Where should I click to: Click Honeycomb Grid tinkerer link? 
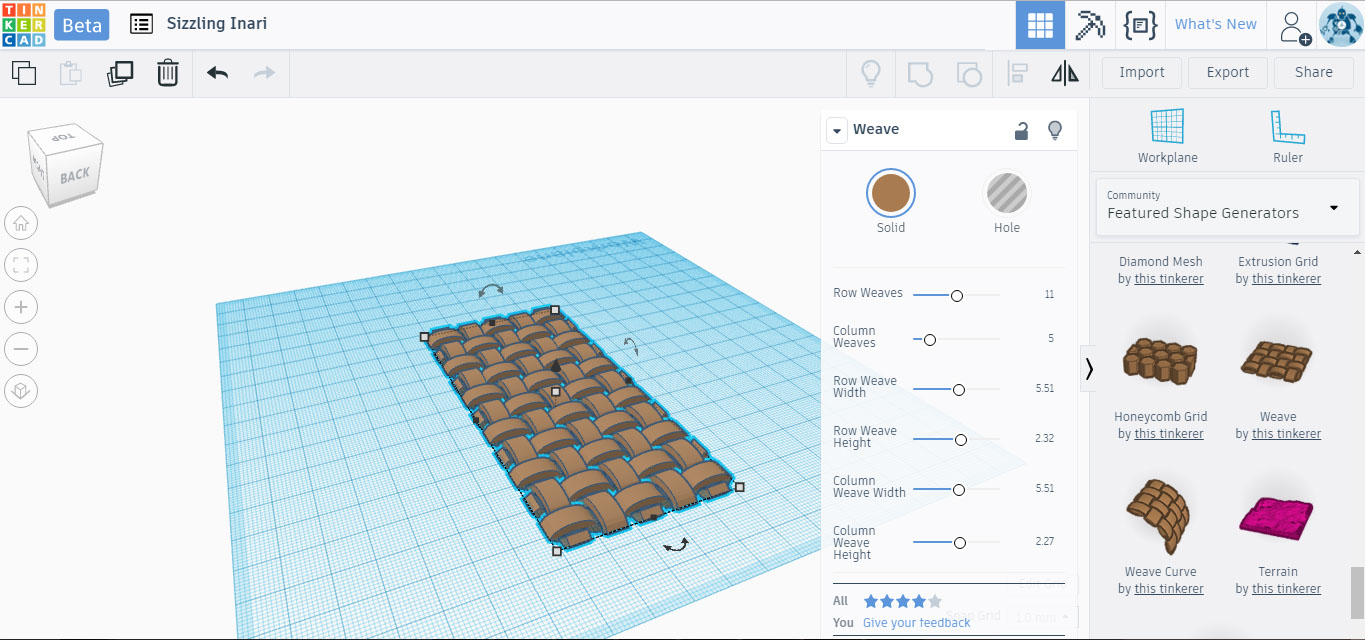1168,434
